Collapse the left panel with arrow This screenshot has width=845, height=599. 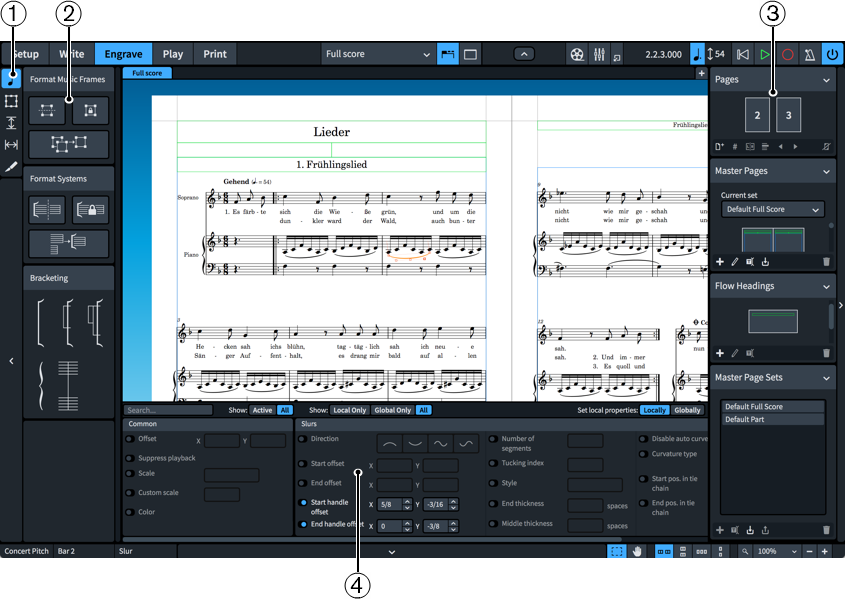coord(11,361)
